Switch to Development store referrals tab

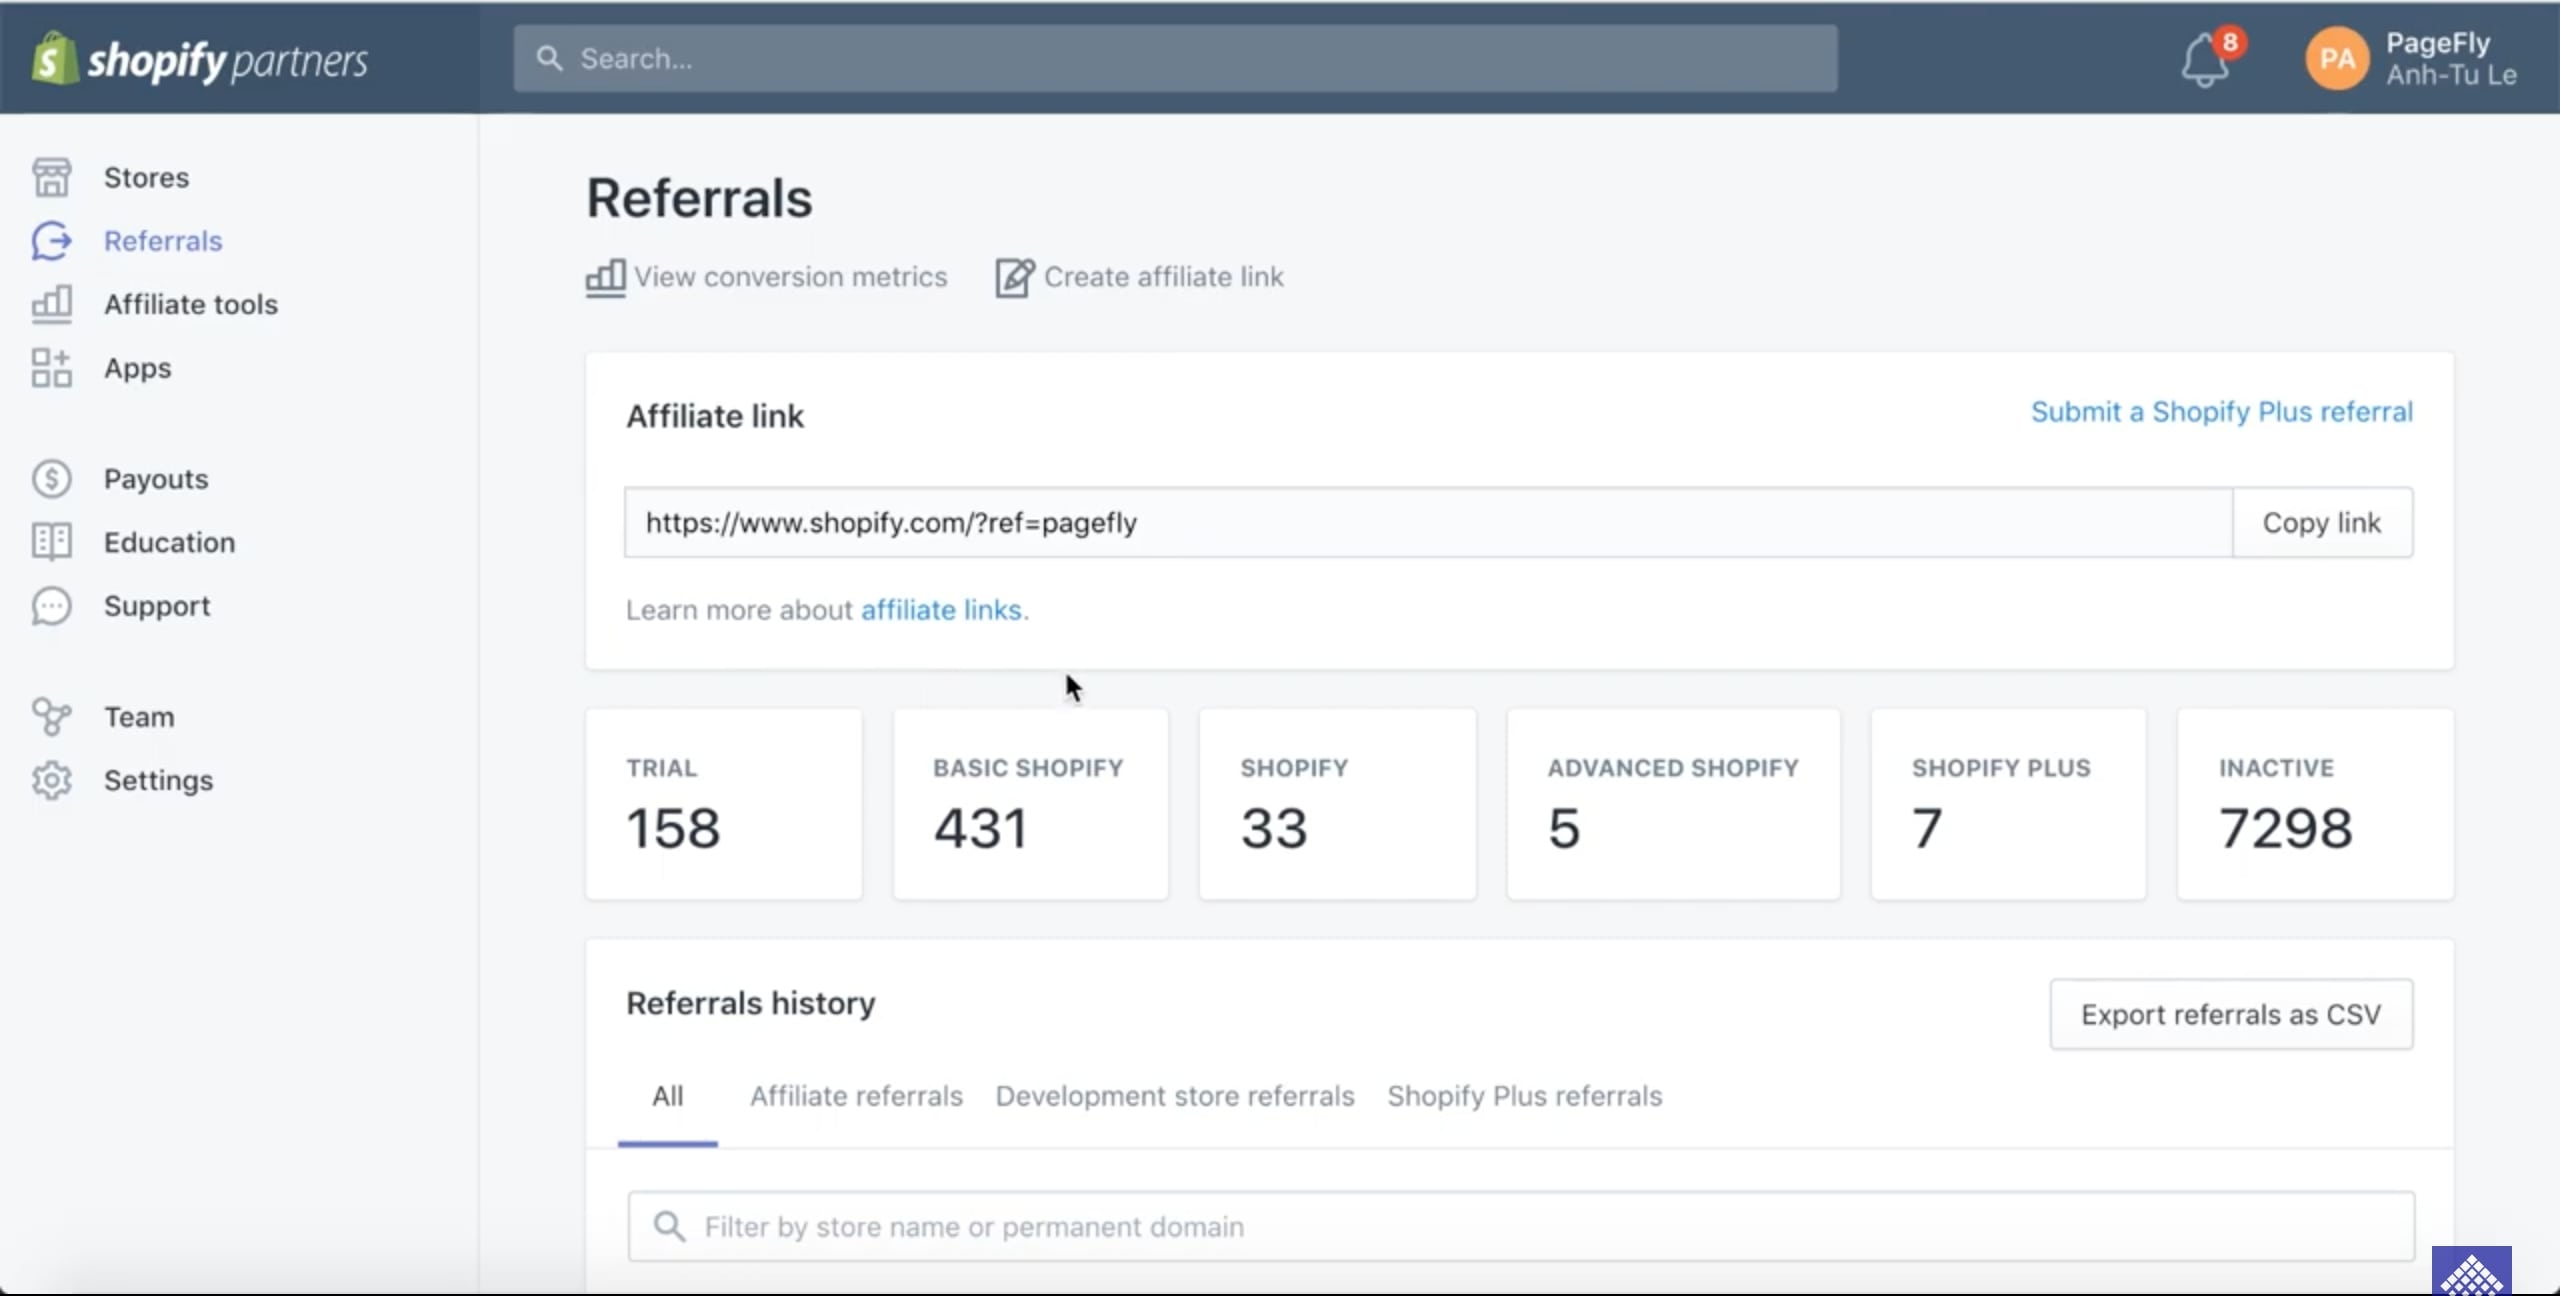(x=1175, y=1096)
